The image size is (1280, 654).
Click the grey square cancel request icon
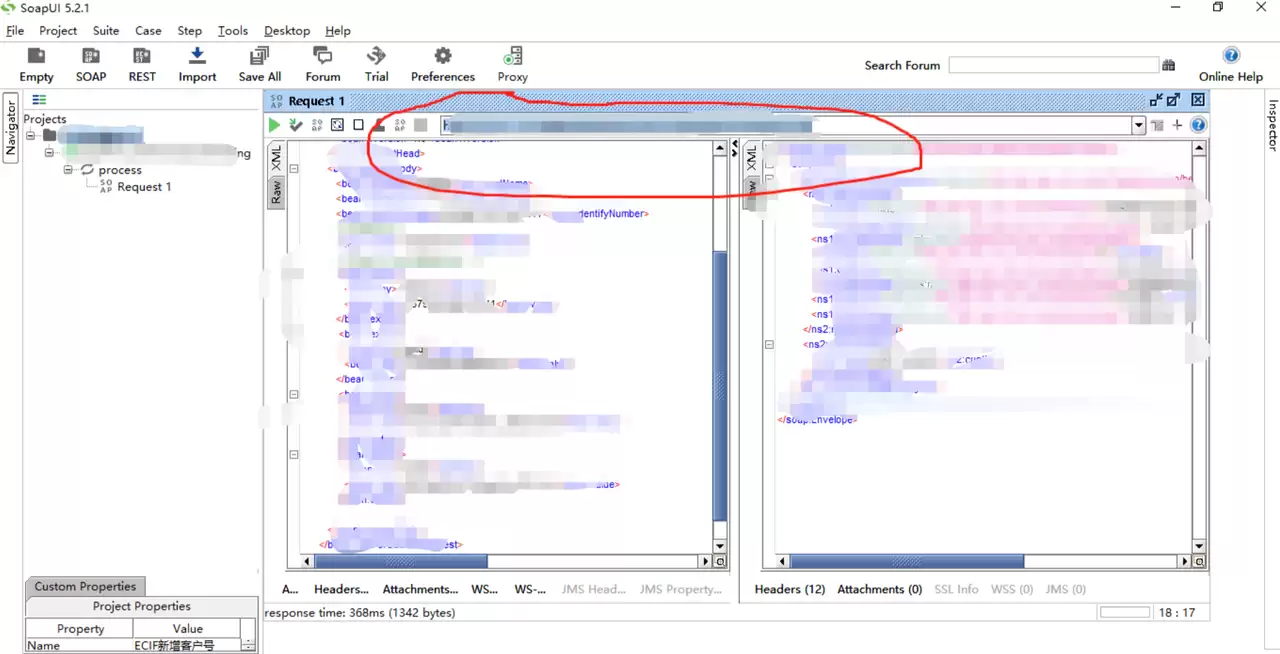(x=421, y=125)
